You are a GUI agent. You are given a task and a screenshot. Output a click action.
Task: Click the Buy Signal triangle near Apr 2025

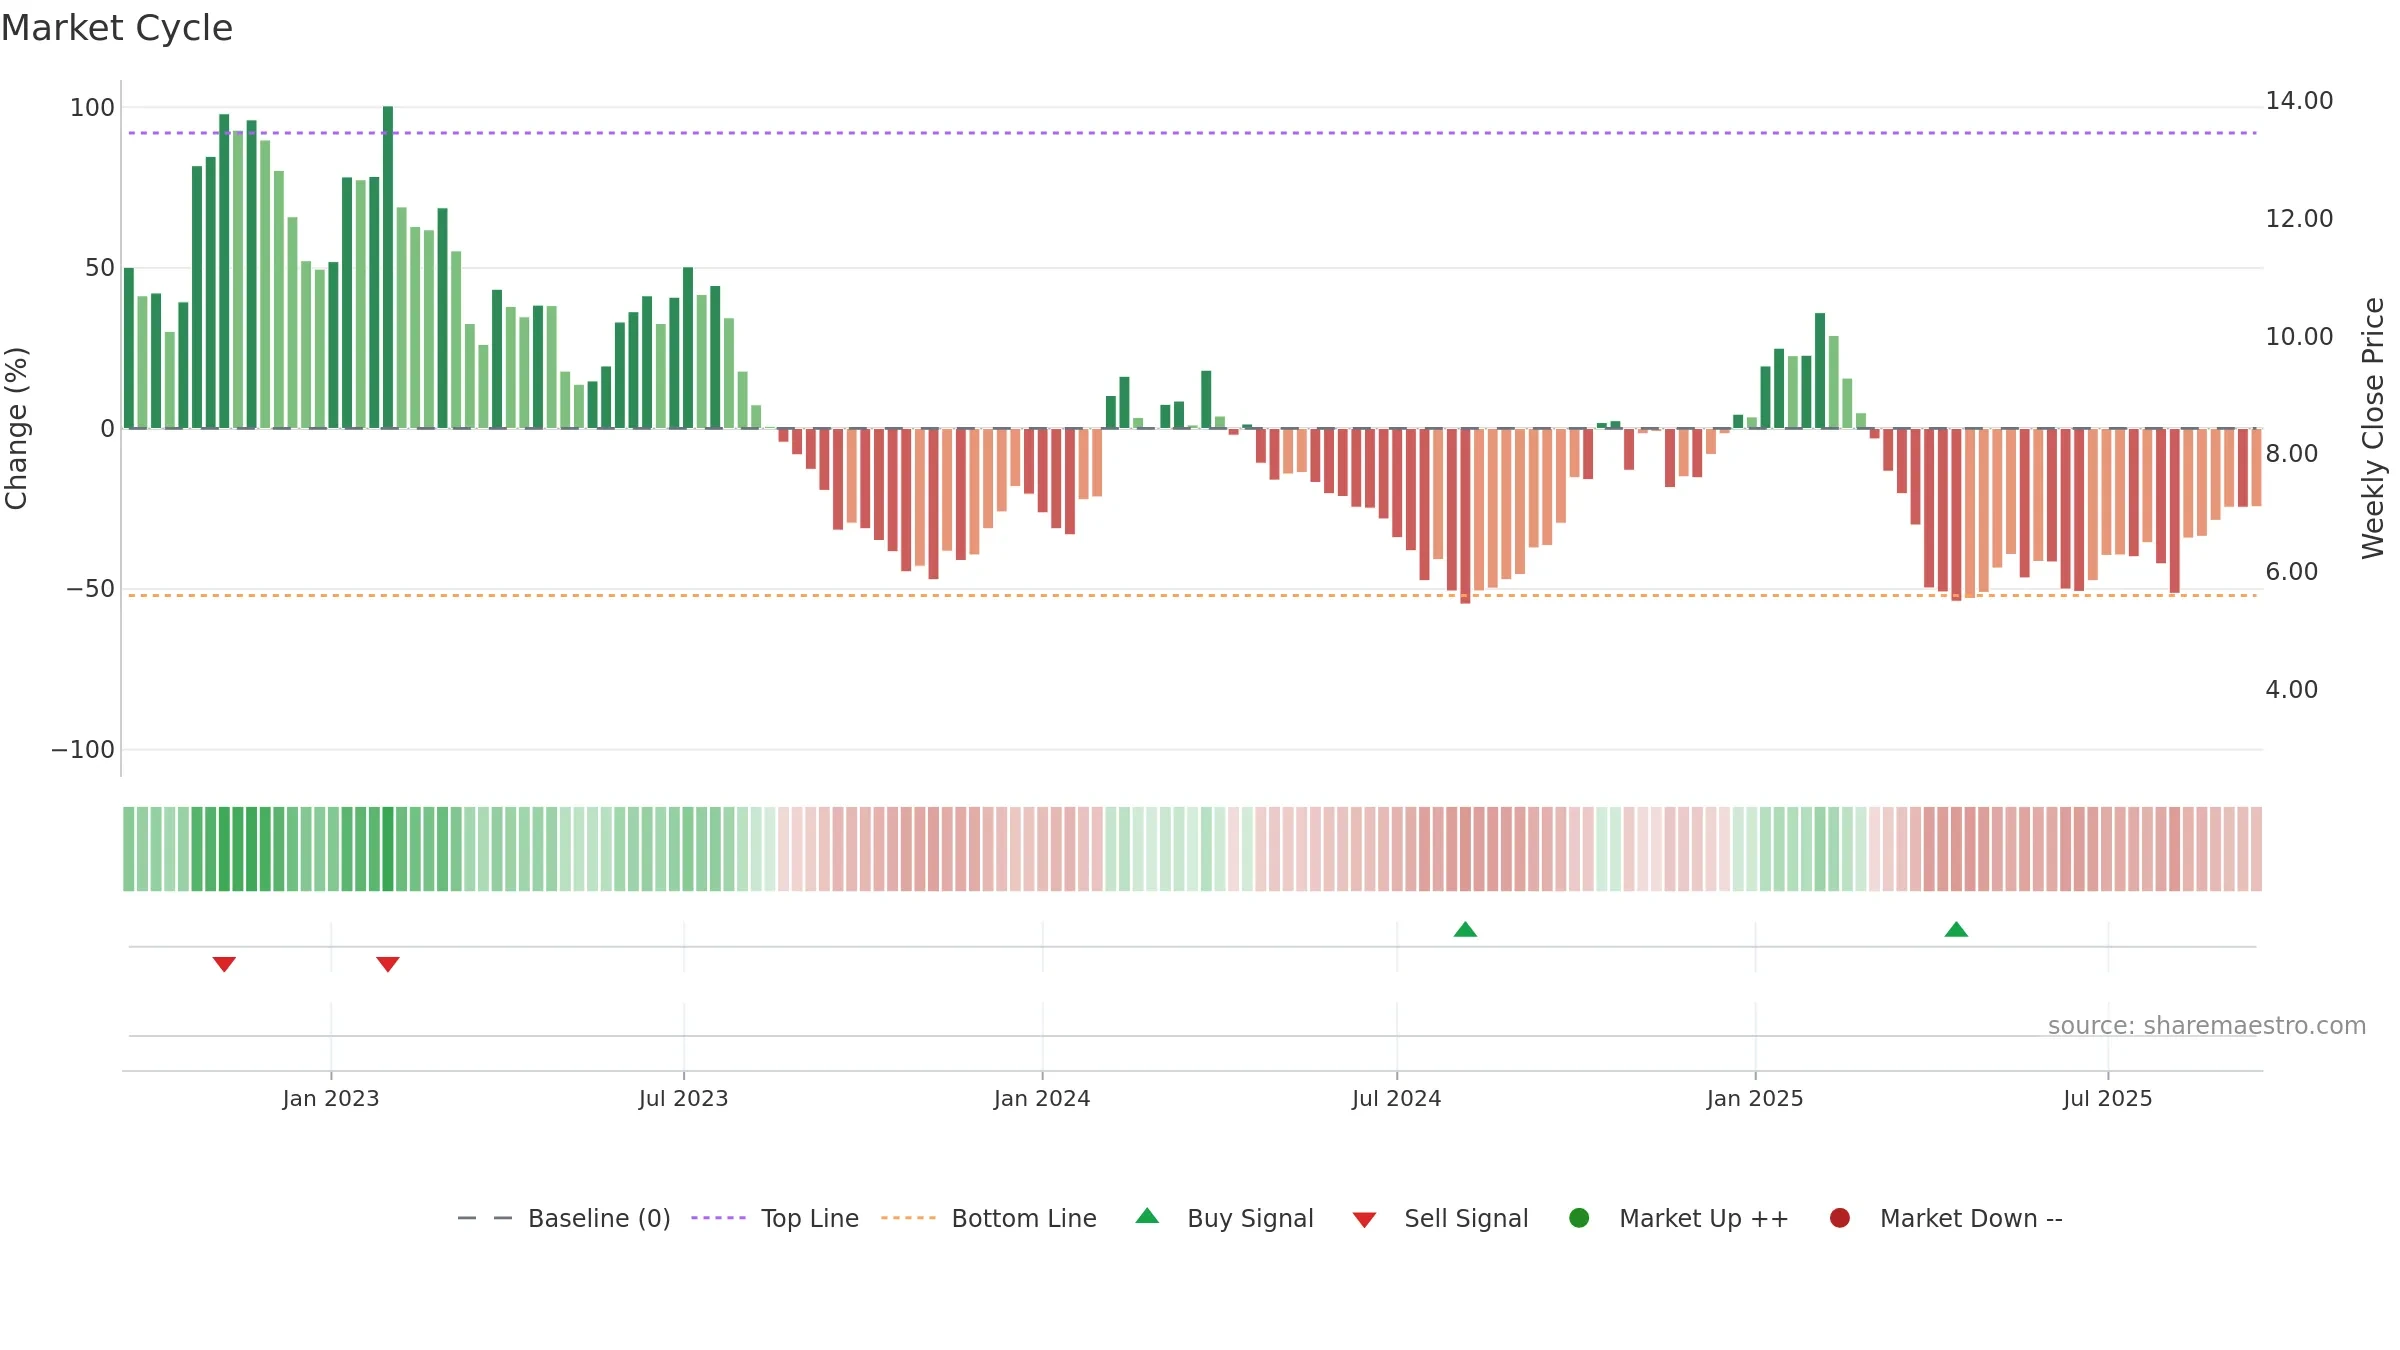pyautogui.click(x=1956, y=930)
